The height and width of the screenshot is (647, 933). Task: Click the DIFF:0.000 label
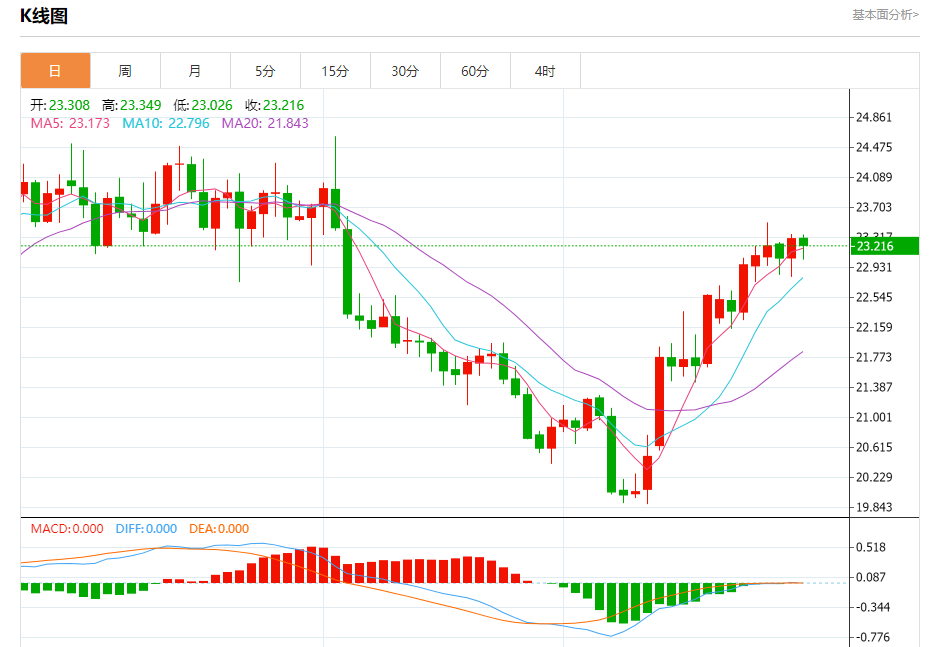point(146,529)
